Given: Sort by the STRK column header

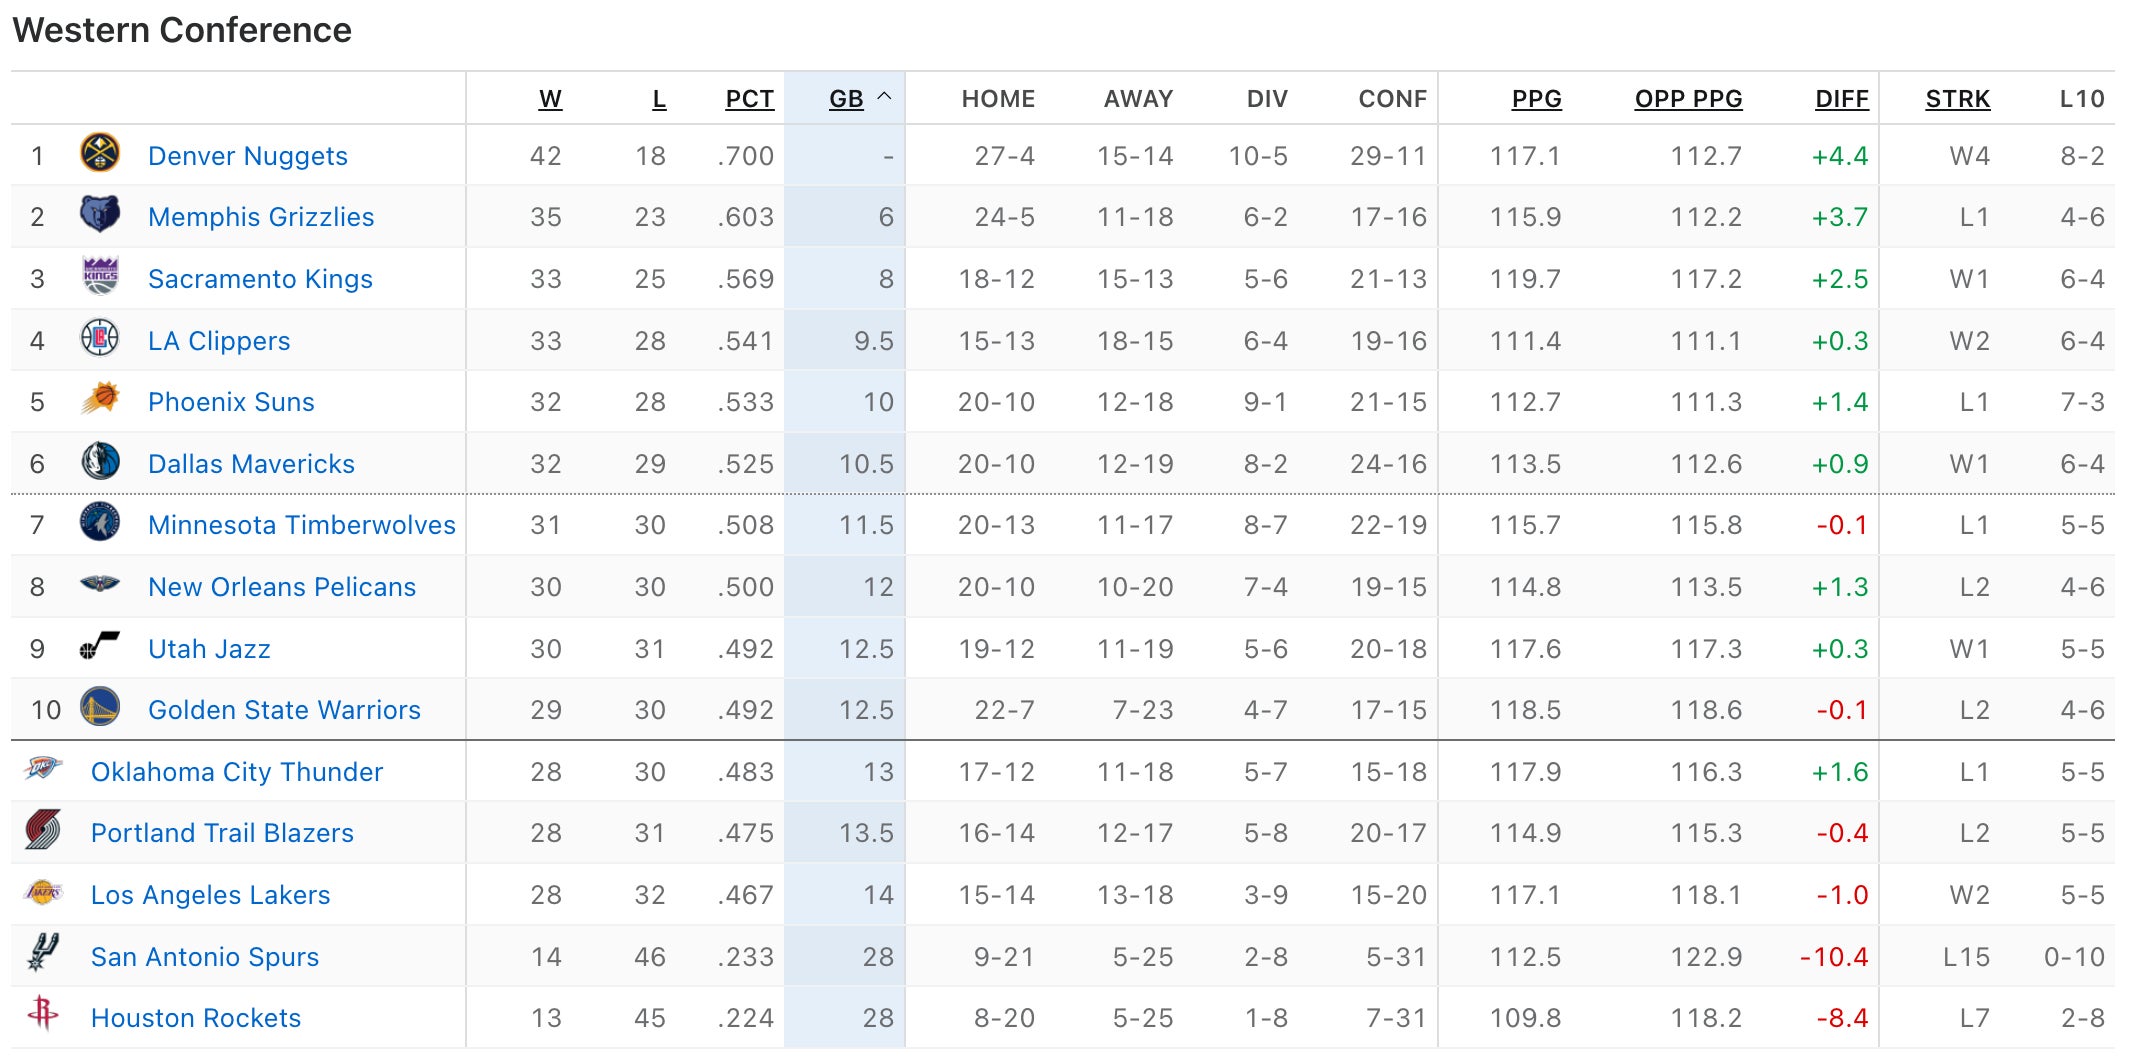Looking at the screenshot, I should point(1957,99).
